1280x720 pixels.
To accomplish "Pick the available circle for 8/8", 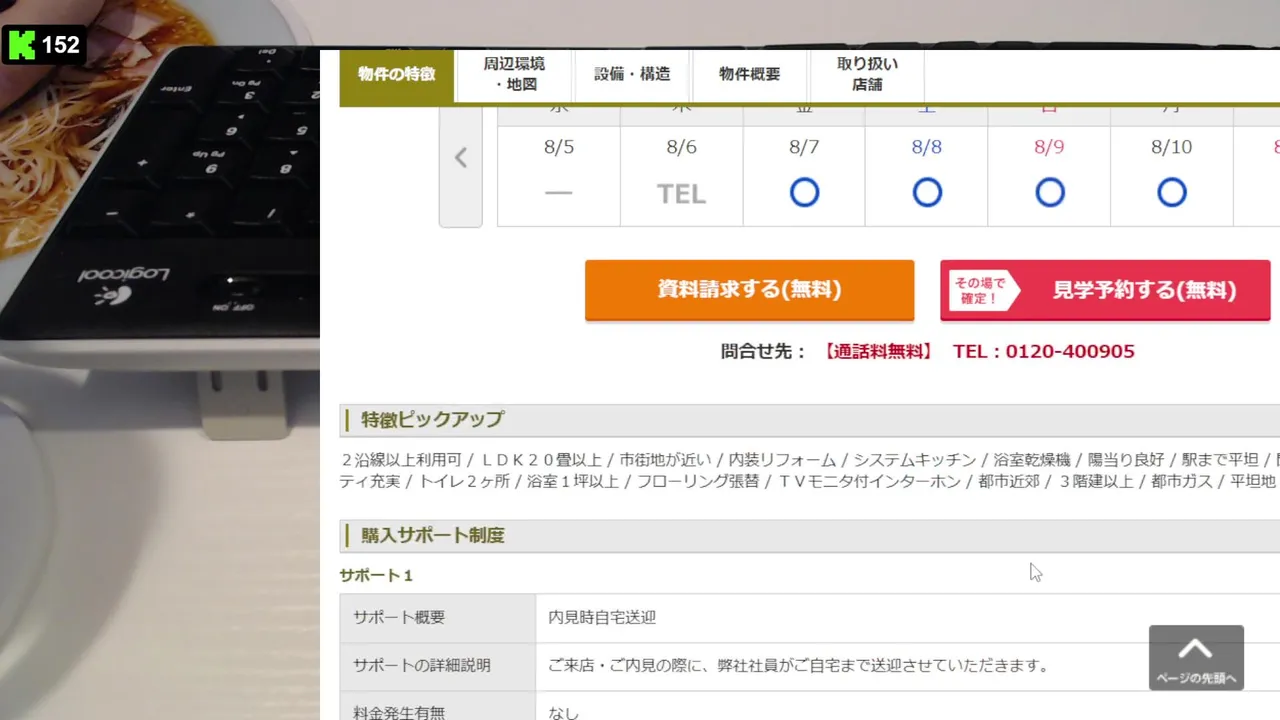I will pyautogui.click(x=927, y=192).
